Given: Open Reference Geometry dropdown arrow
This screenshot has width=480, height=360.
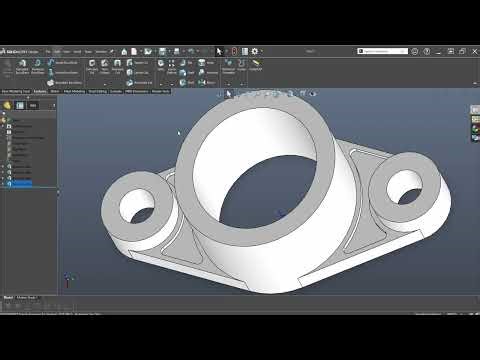Looking at the screenshot, I should [228, 84].
